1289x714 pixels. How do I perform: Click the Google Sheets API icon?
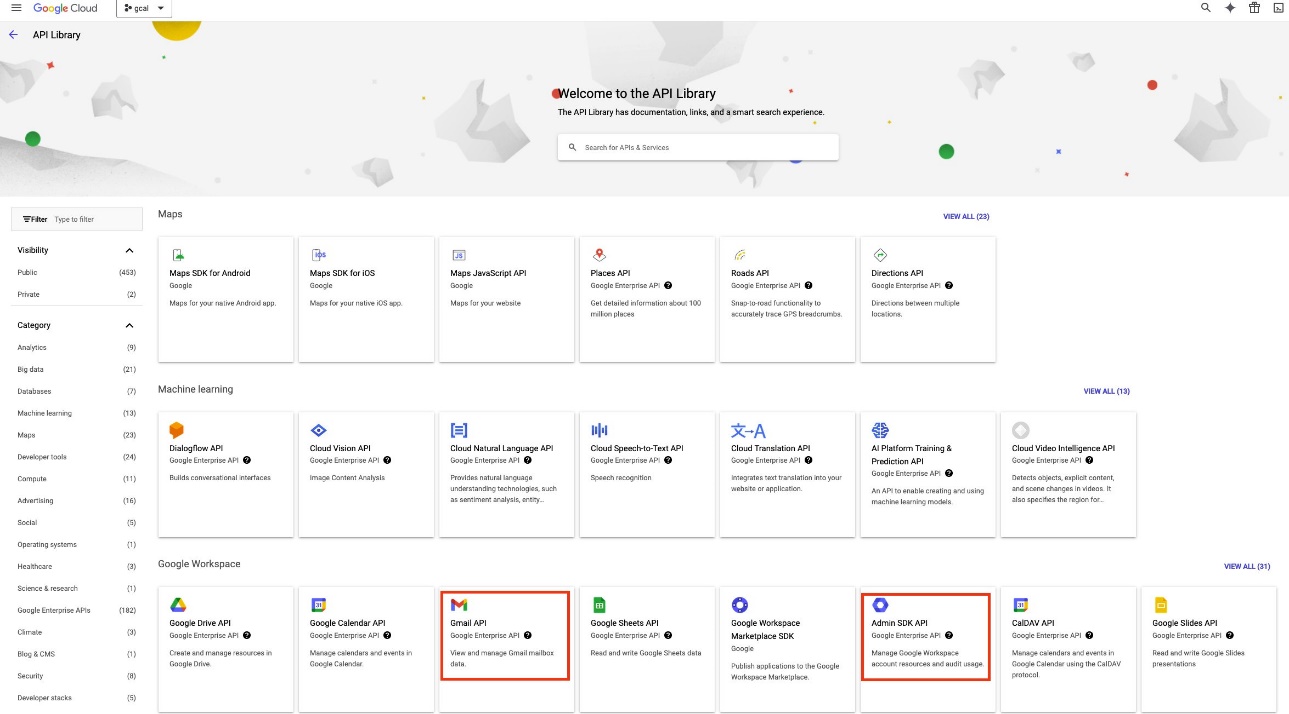599,605
